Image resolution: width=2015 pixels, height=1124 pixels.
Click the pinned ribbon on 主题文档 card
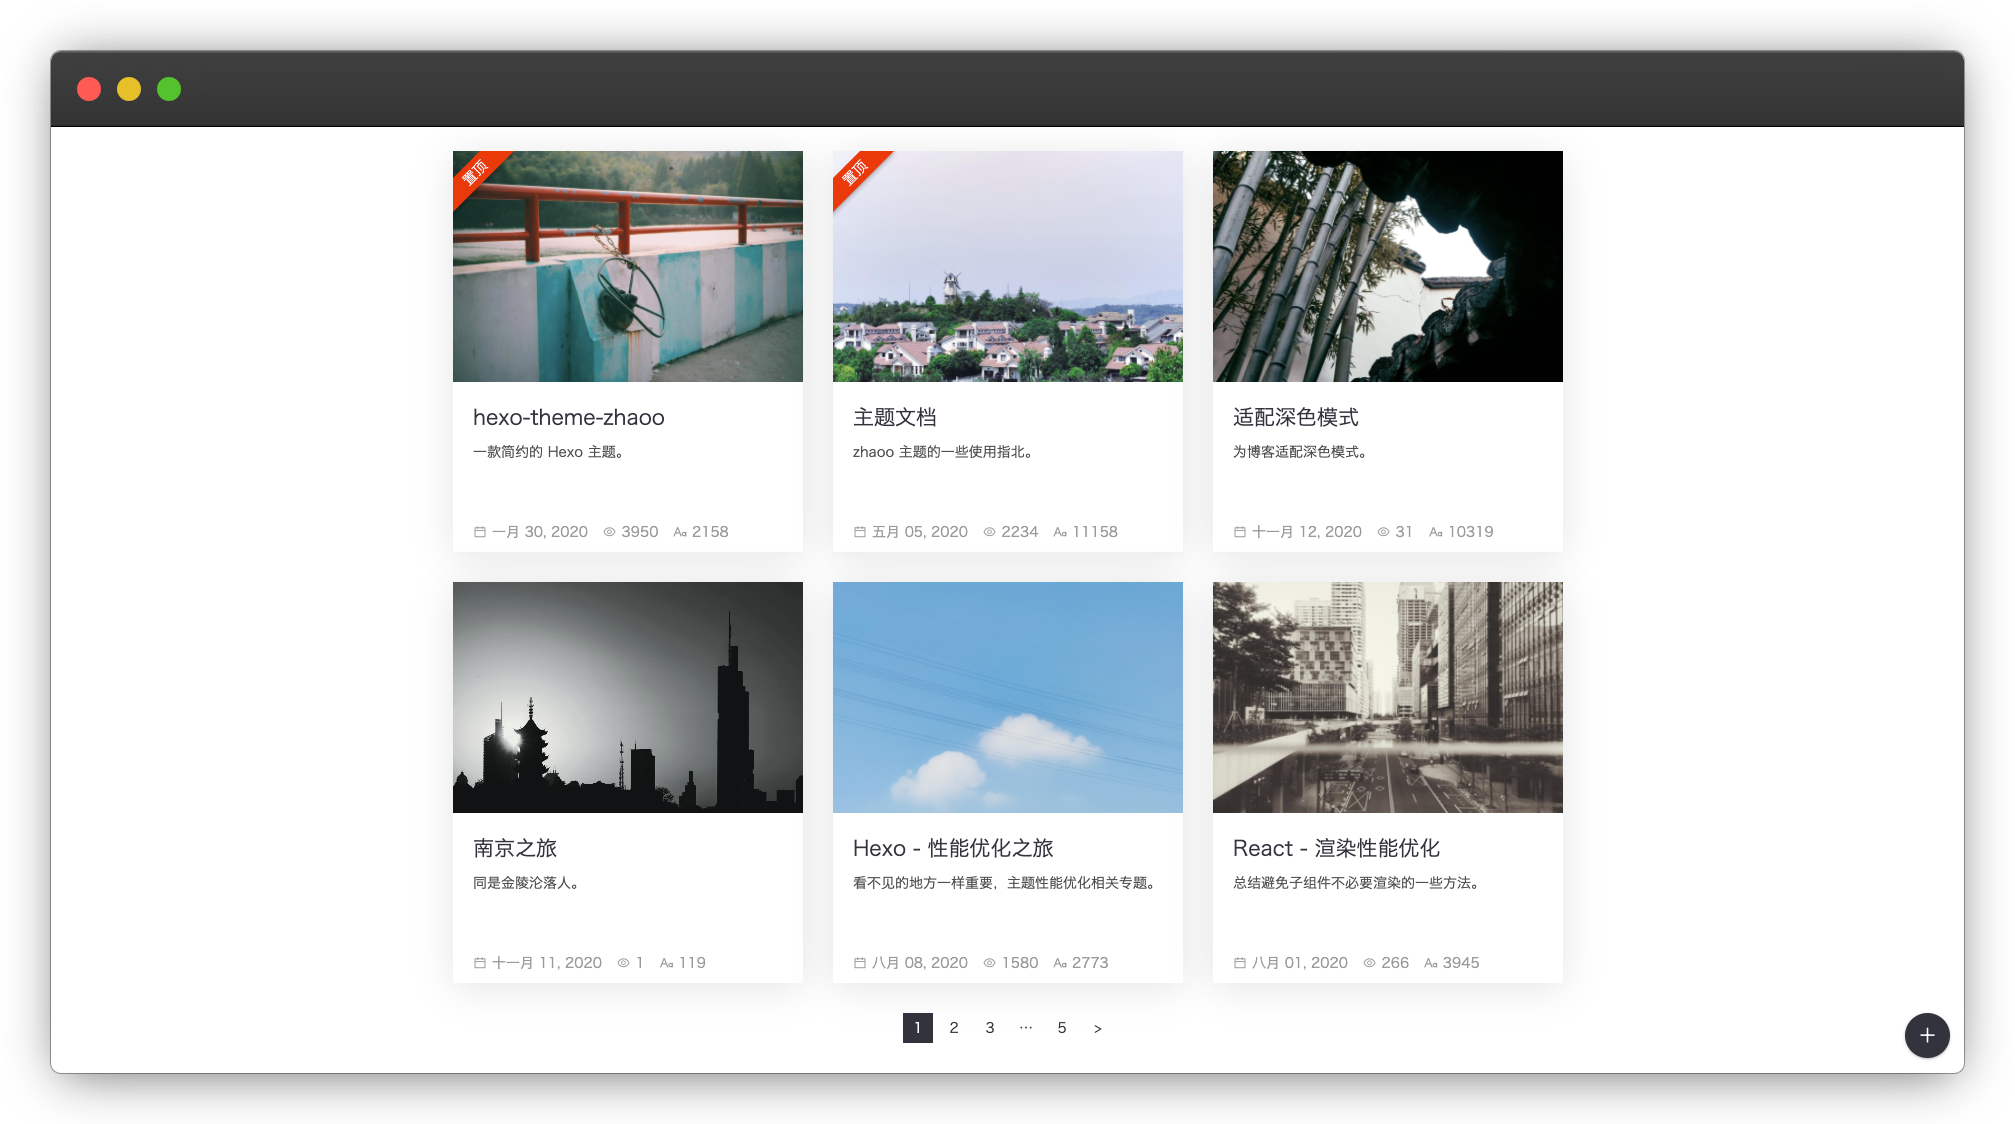856,173
